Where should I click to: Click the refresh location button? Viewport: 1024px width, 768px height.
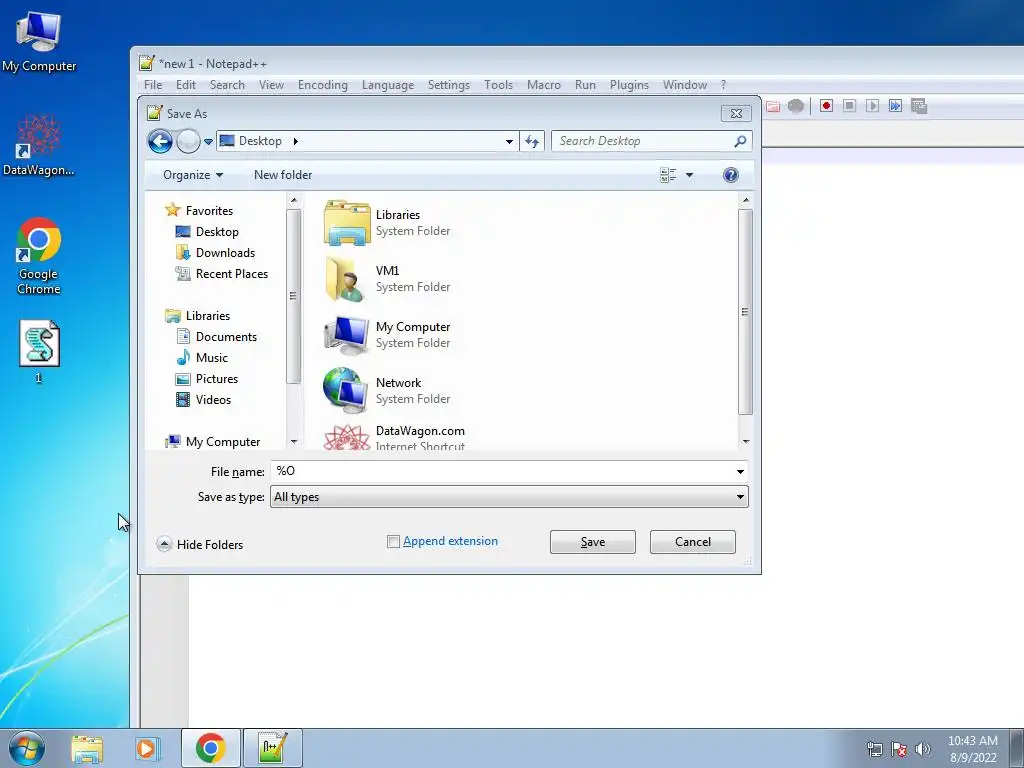click(532, 141)
